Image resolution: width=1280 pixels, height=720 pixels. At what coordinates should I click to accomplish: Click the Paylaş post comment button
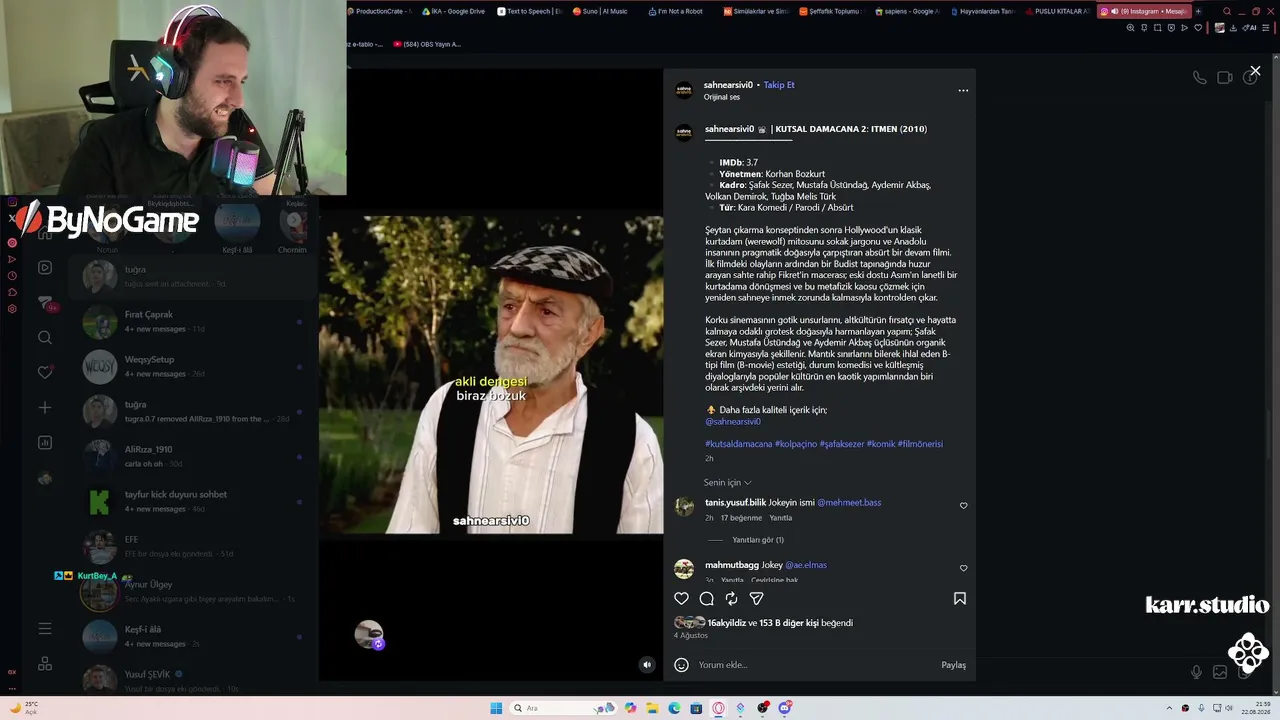pyautogui.click(x=953, y=665)
